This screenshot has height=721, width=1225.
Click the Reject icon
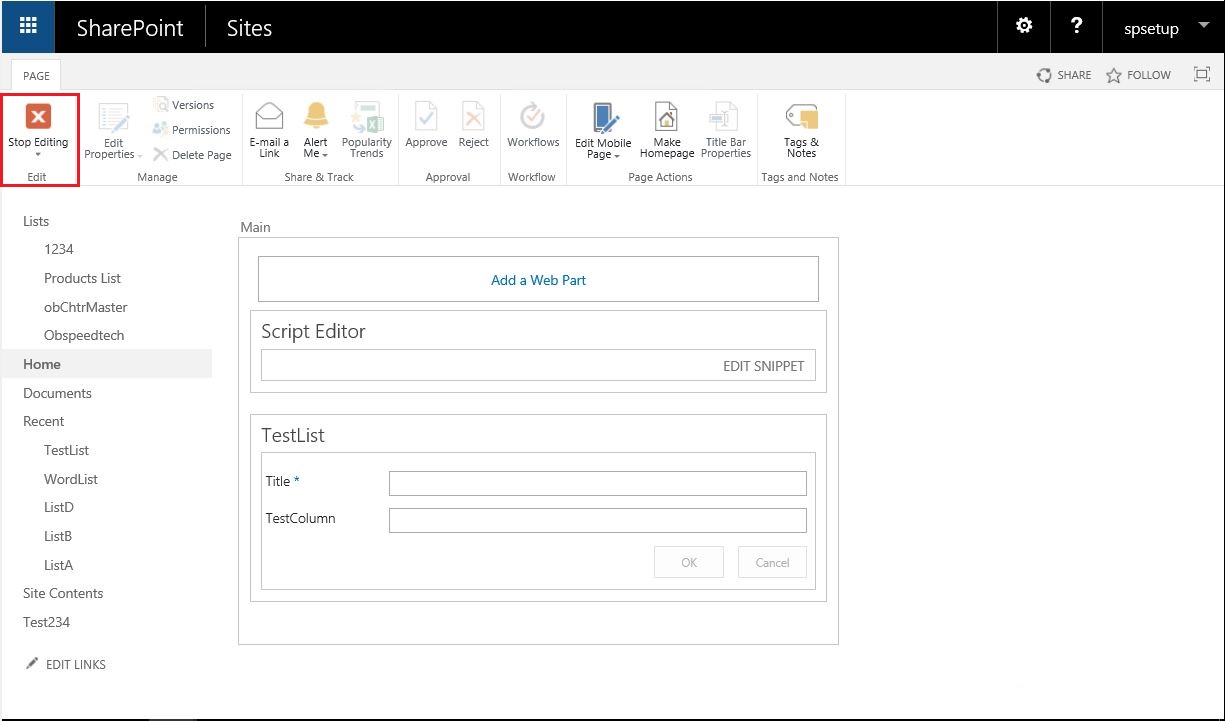pyautogui.click(x=473, y=117)
